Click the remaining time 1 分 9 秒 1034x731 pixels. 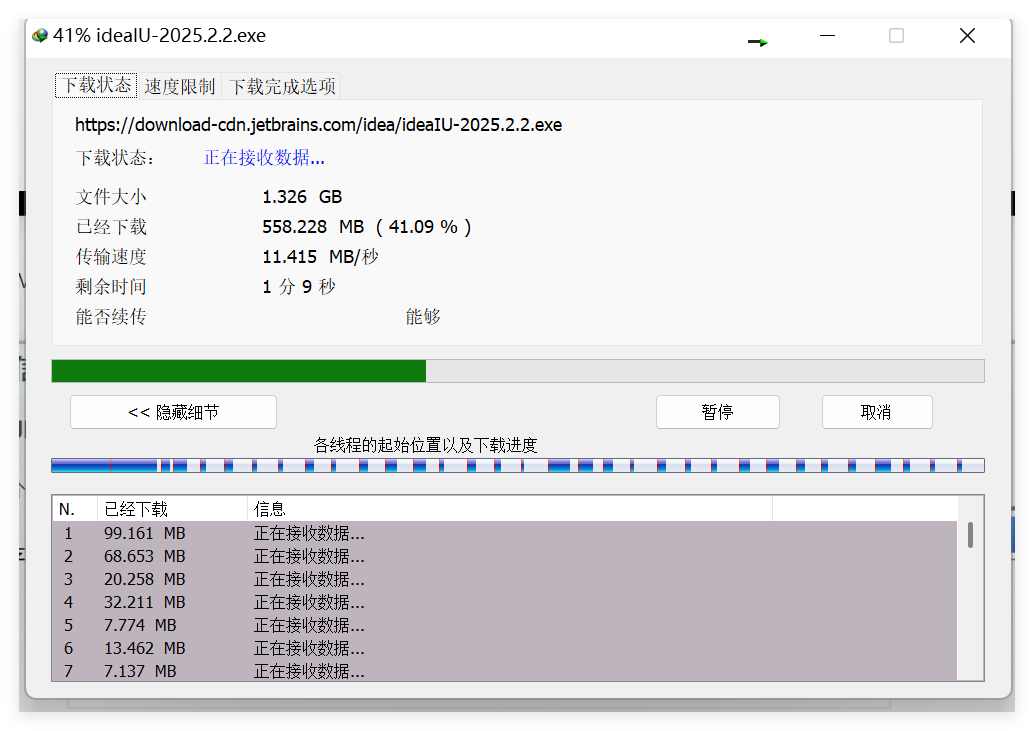299,286
